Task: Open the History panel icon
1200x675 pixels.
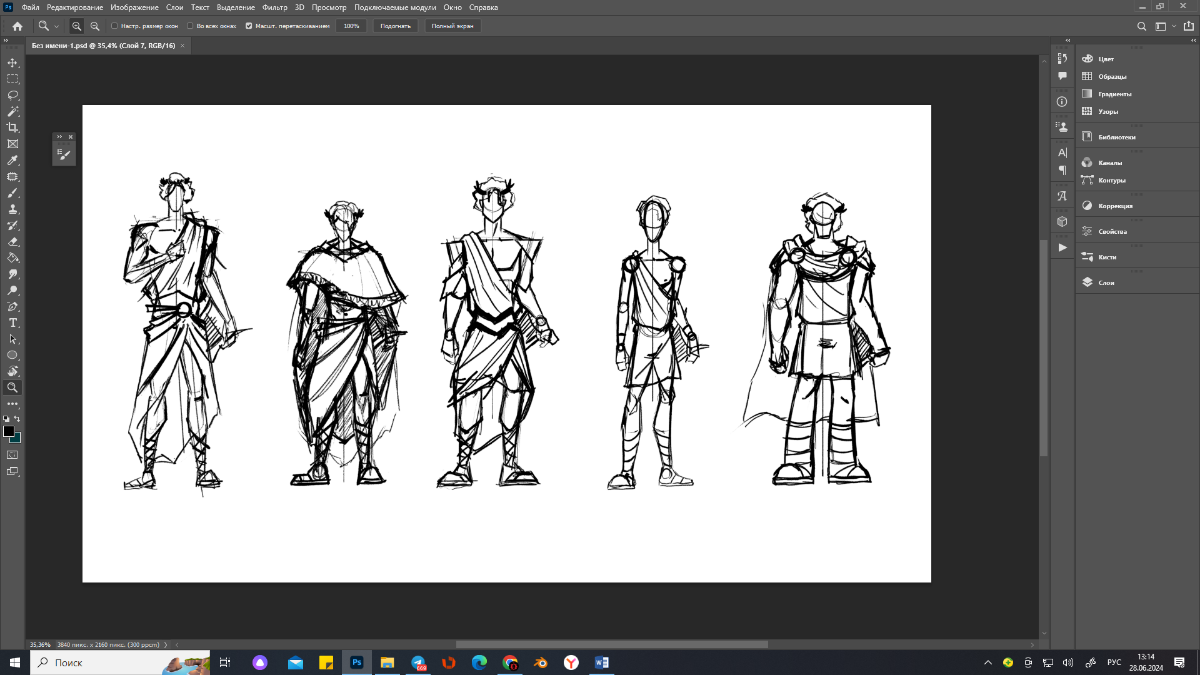Action: coord(1062,58)
